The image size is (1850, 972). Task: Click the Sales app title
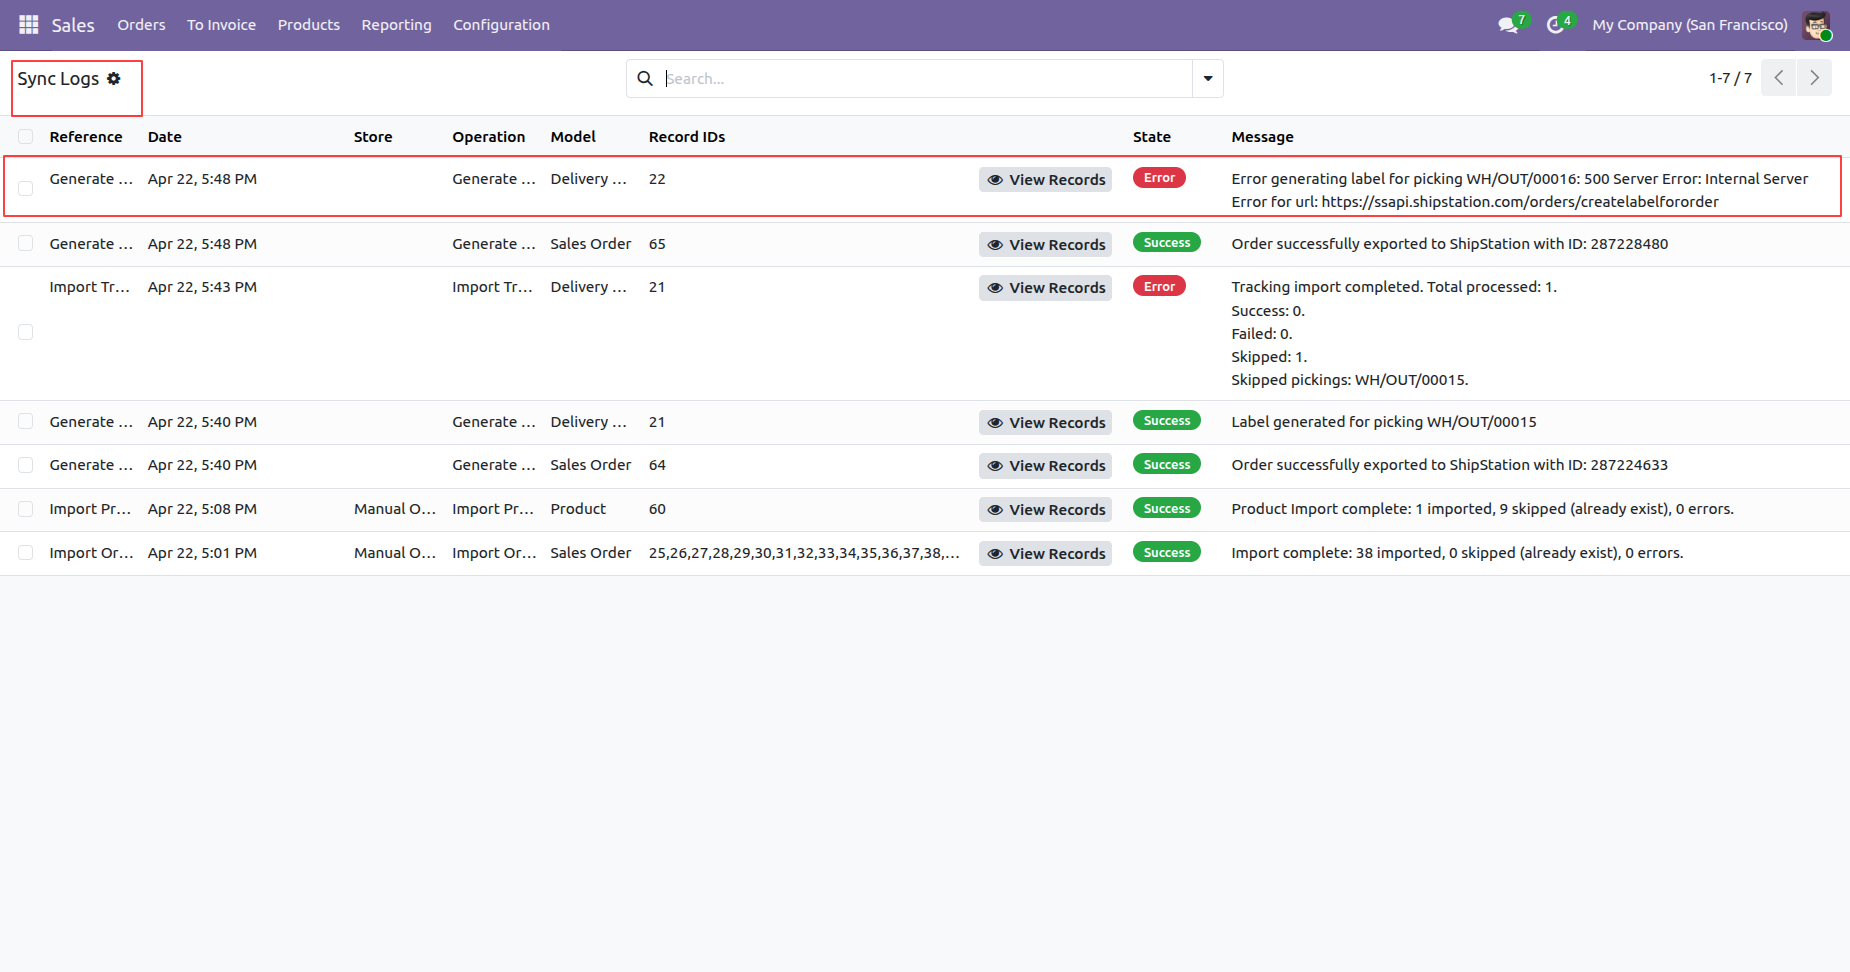(73, 25)
